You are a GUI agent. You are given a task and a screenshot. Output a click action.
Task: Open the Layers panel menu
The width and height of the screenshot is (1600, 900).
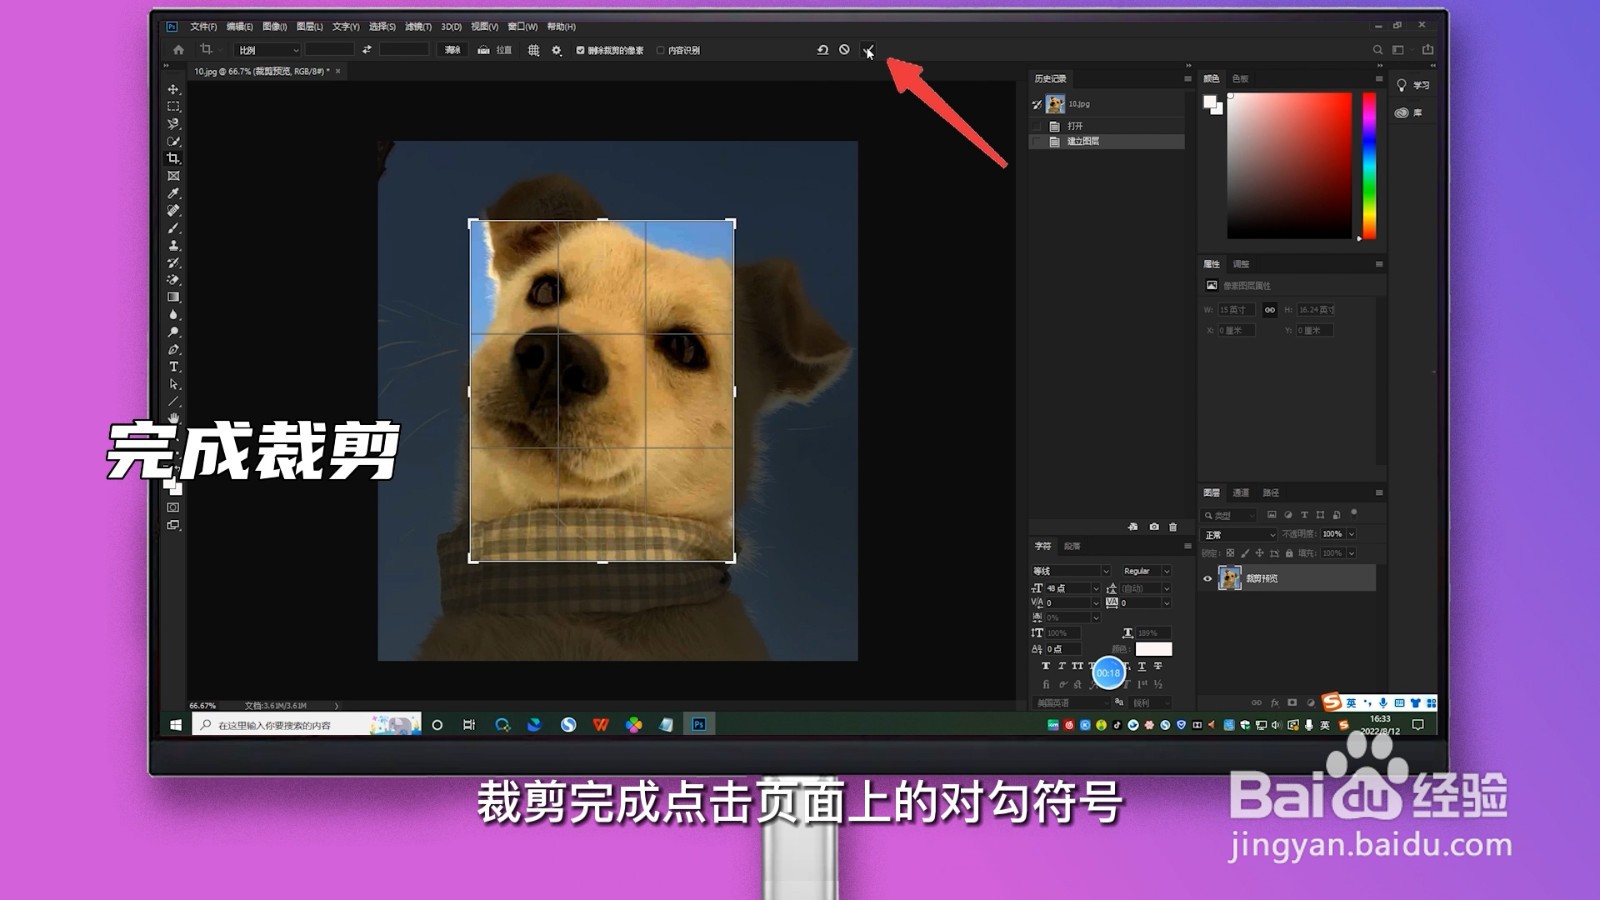point(1379,493)
